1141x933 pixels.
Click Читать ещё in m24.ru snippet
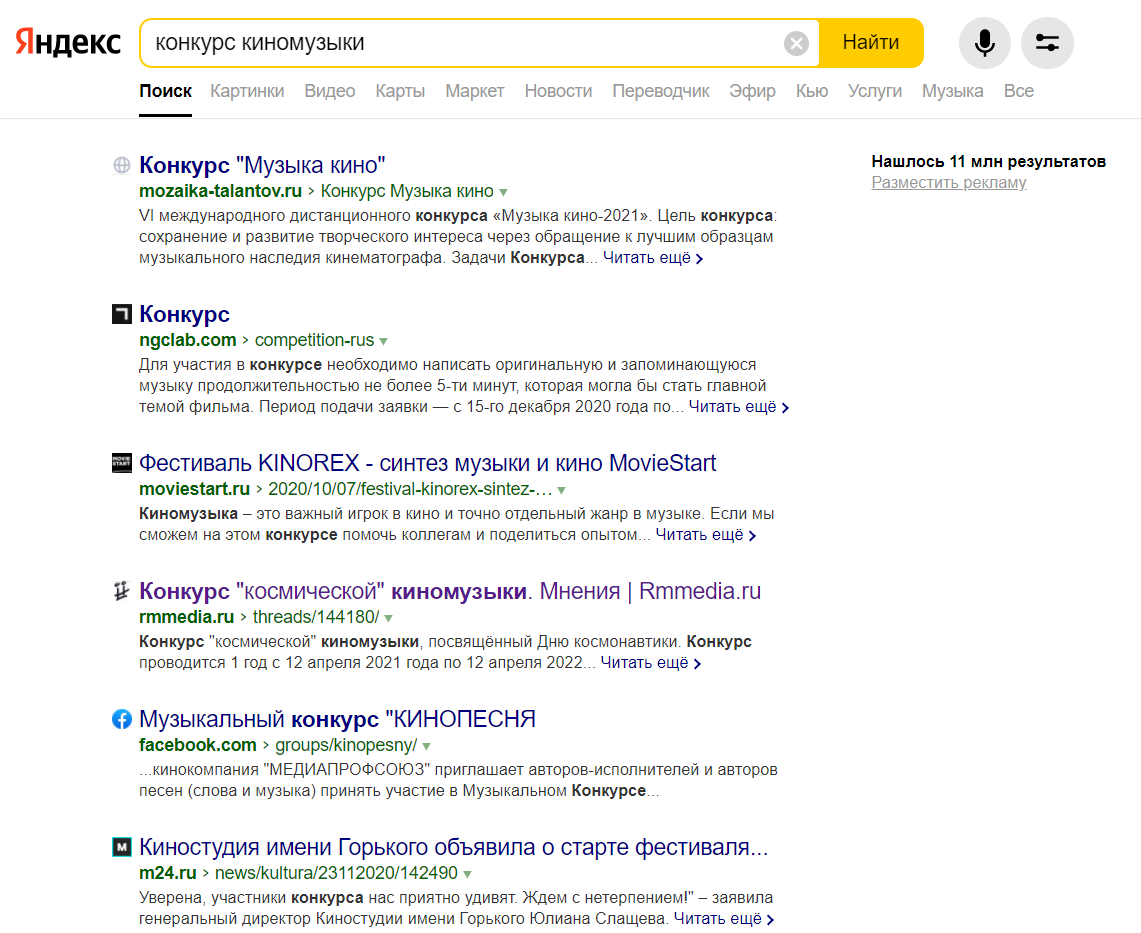(724, 919)
